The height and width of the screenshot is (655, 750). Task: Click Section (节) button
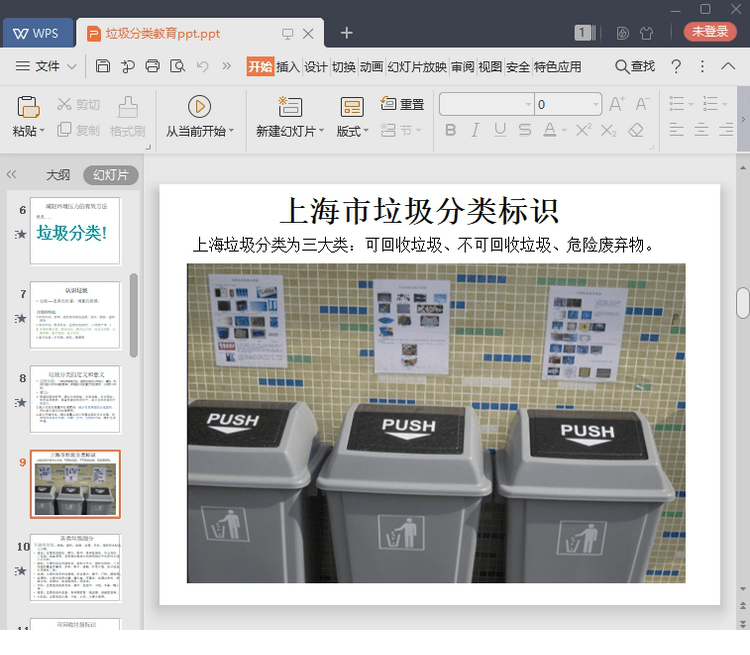401,130
